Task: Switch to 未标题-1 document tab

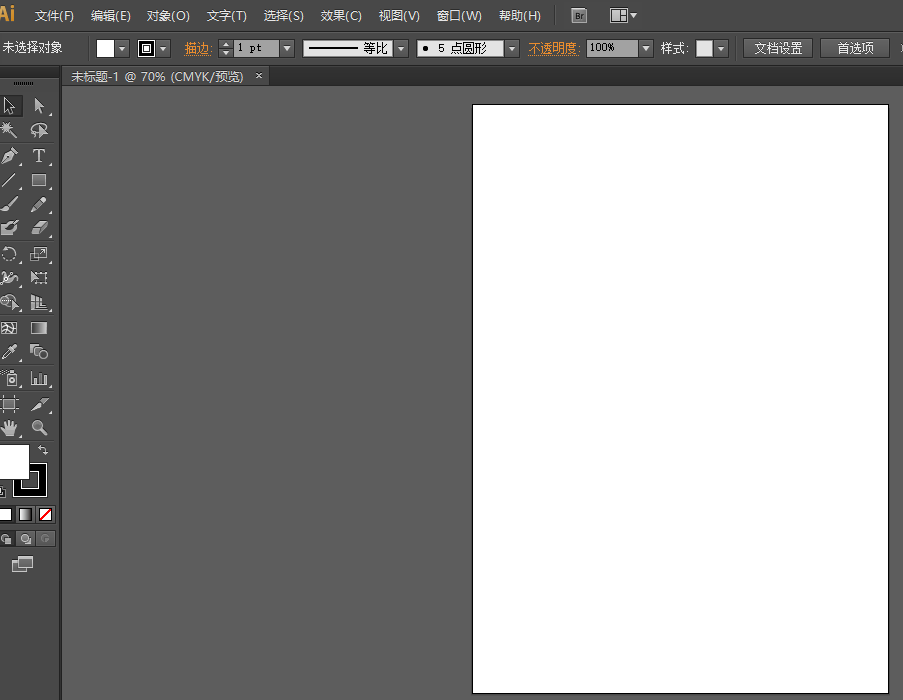Action: [157, 77]
